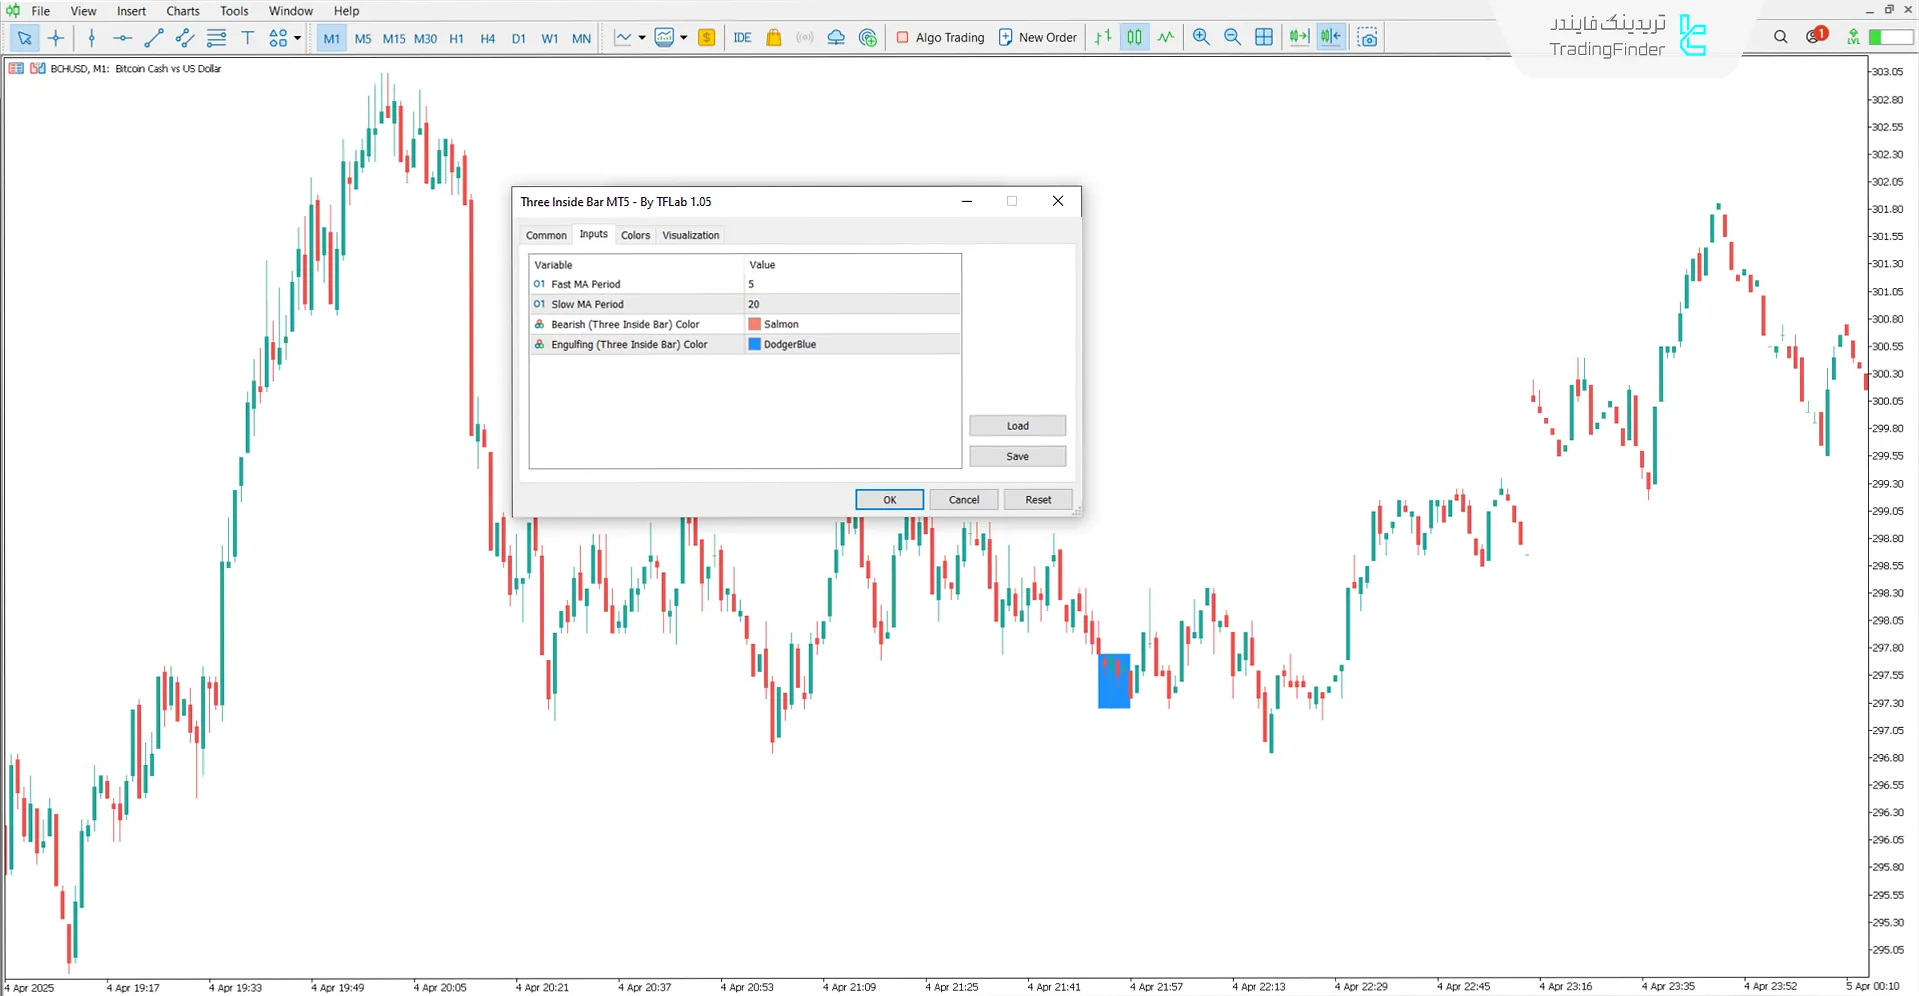Viewport: 1919px width, 996px height.
Task: Click the zoom in magnifier icon
Action: coord(1201,38)
